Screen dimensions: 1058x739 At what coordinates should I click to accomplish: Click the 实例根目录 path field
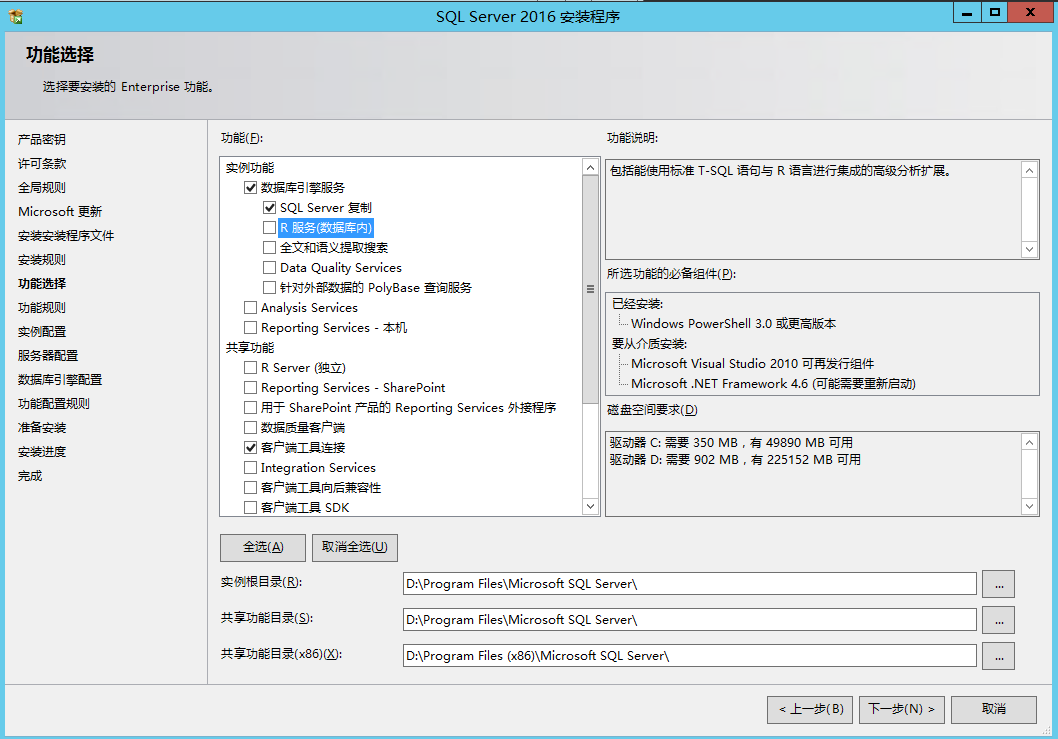(x=690, y=584)
